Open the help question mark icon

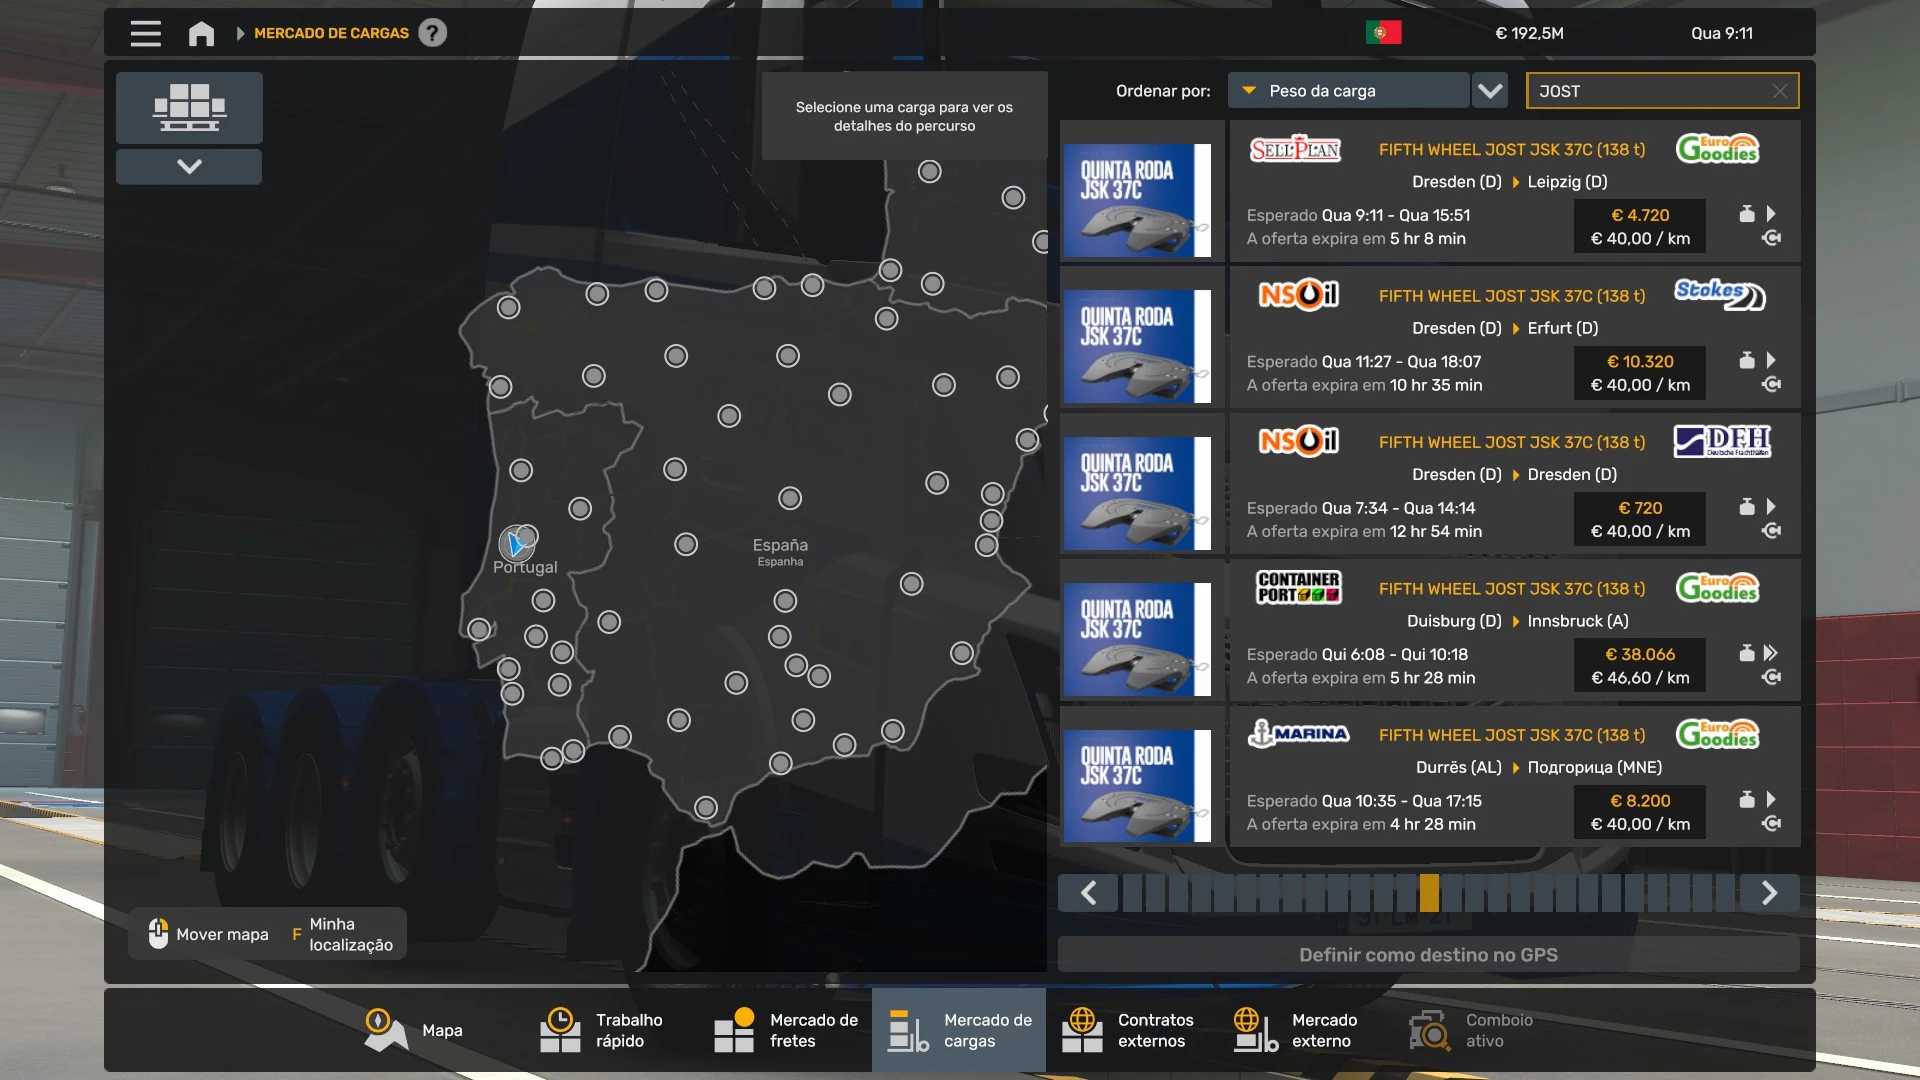[x=432, y=33]
